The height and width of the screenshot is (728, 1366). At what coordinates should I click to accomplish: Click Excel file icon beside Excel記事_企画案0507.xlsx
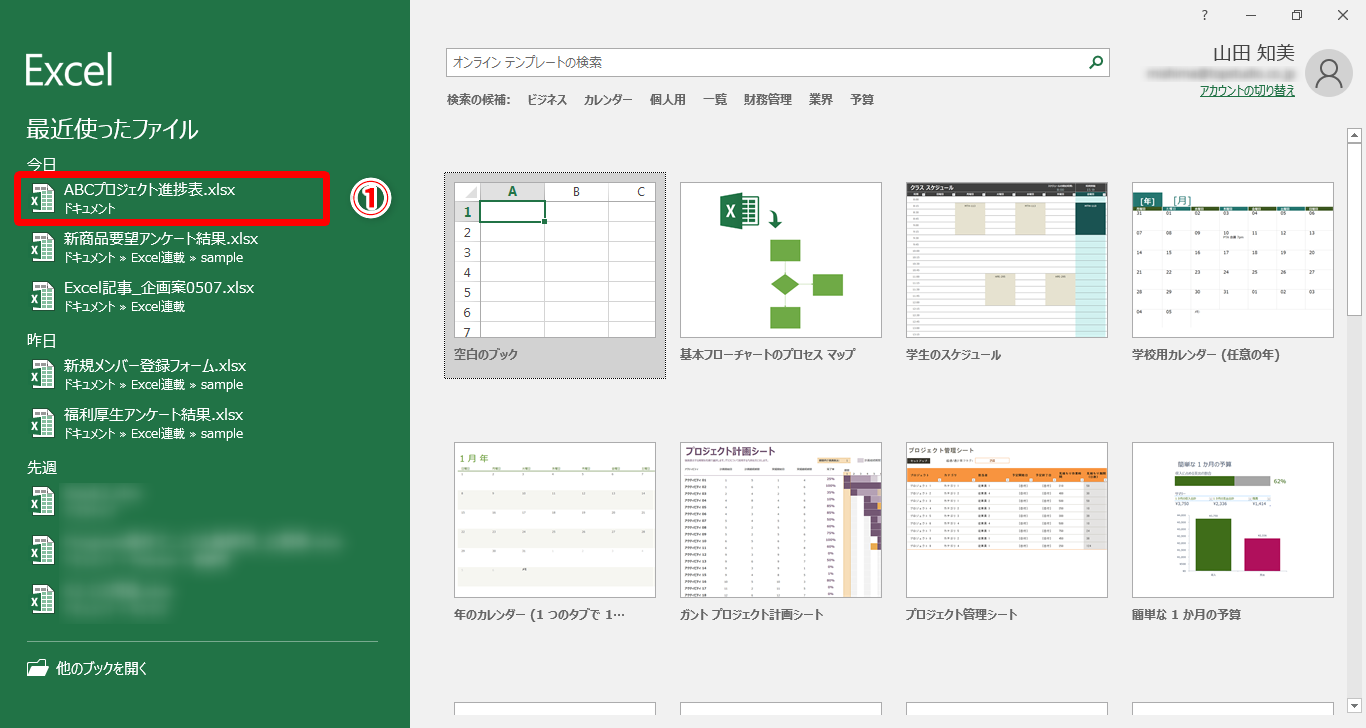pos(42,296)
